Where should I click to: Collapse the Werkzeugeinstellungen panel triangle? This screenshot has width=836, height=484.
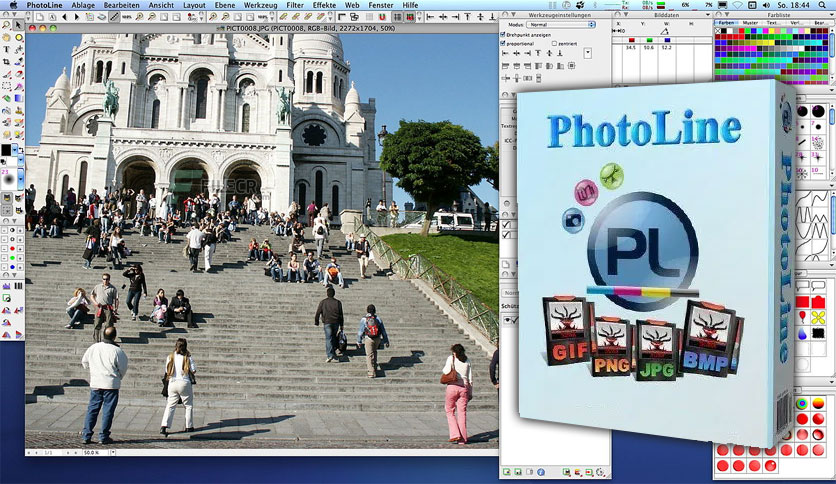pos(512,15)
